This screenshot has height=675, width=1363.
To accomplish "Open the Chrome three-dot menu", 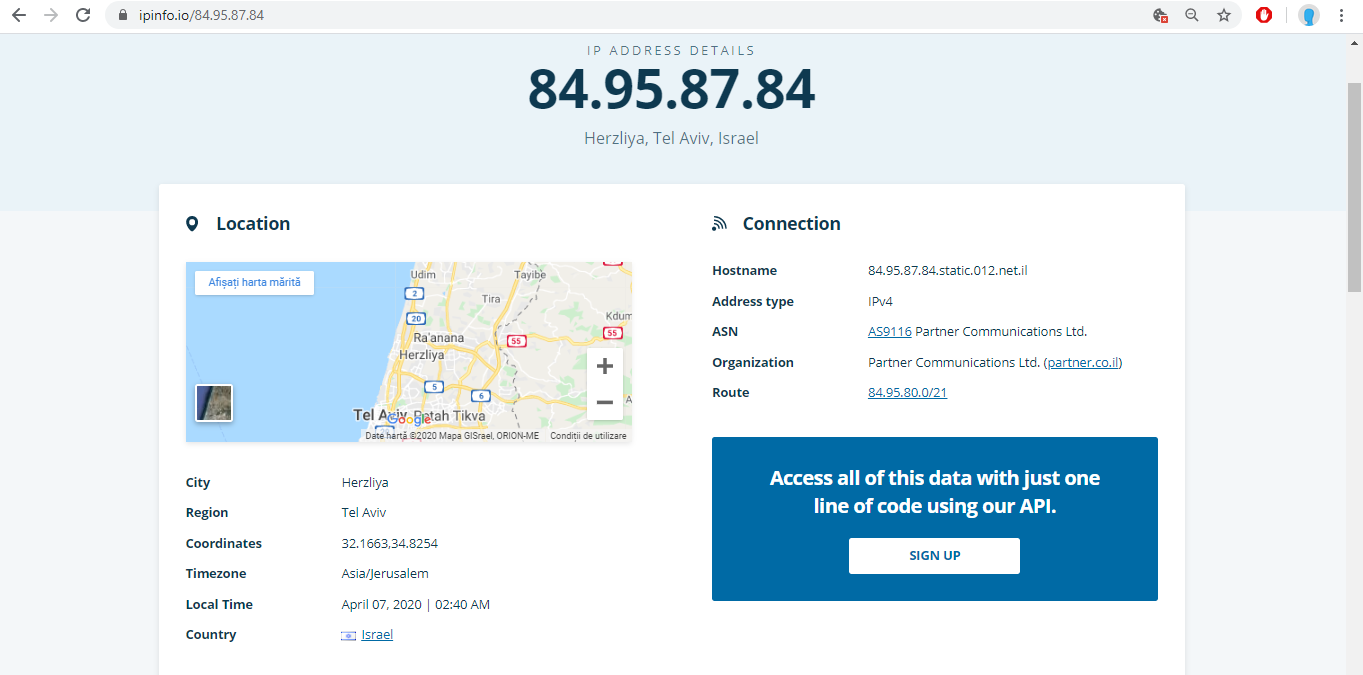I will tap(1341, 15).
